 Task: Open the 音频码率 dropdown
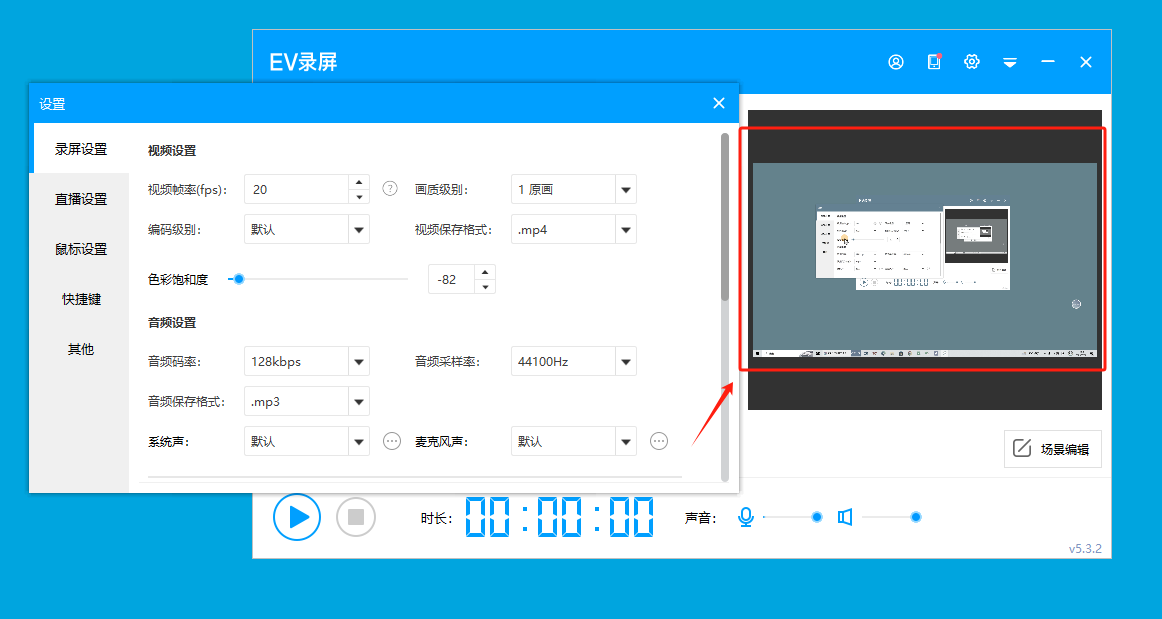[x=358, y=361]
